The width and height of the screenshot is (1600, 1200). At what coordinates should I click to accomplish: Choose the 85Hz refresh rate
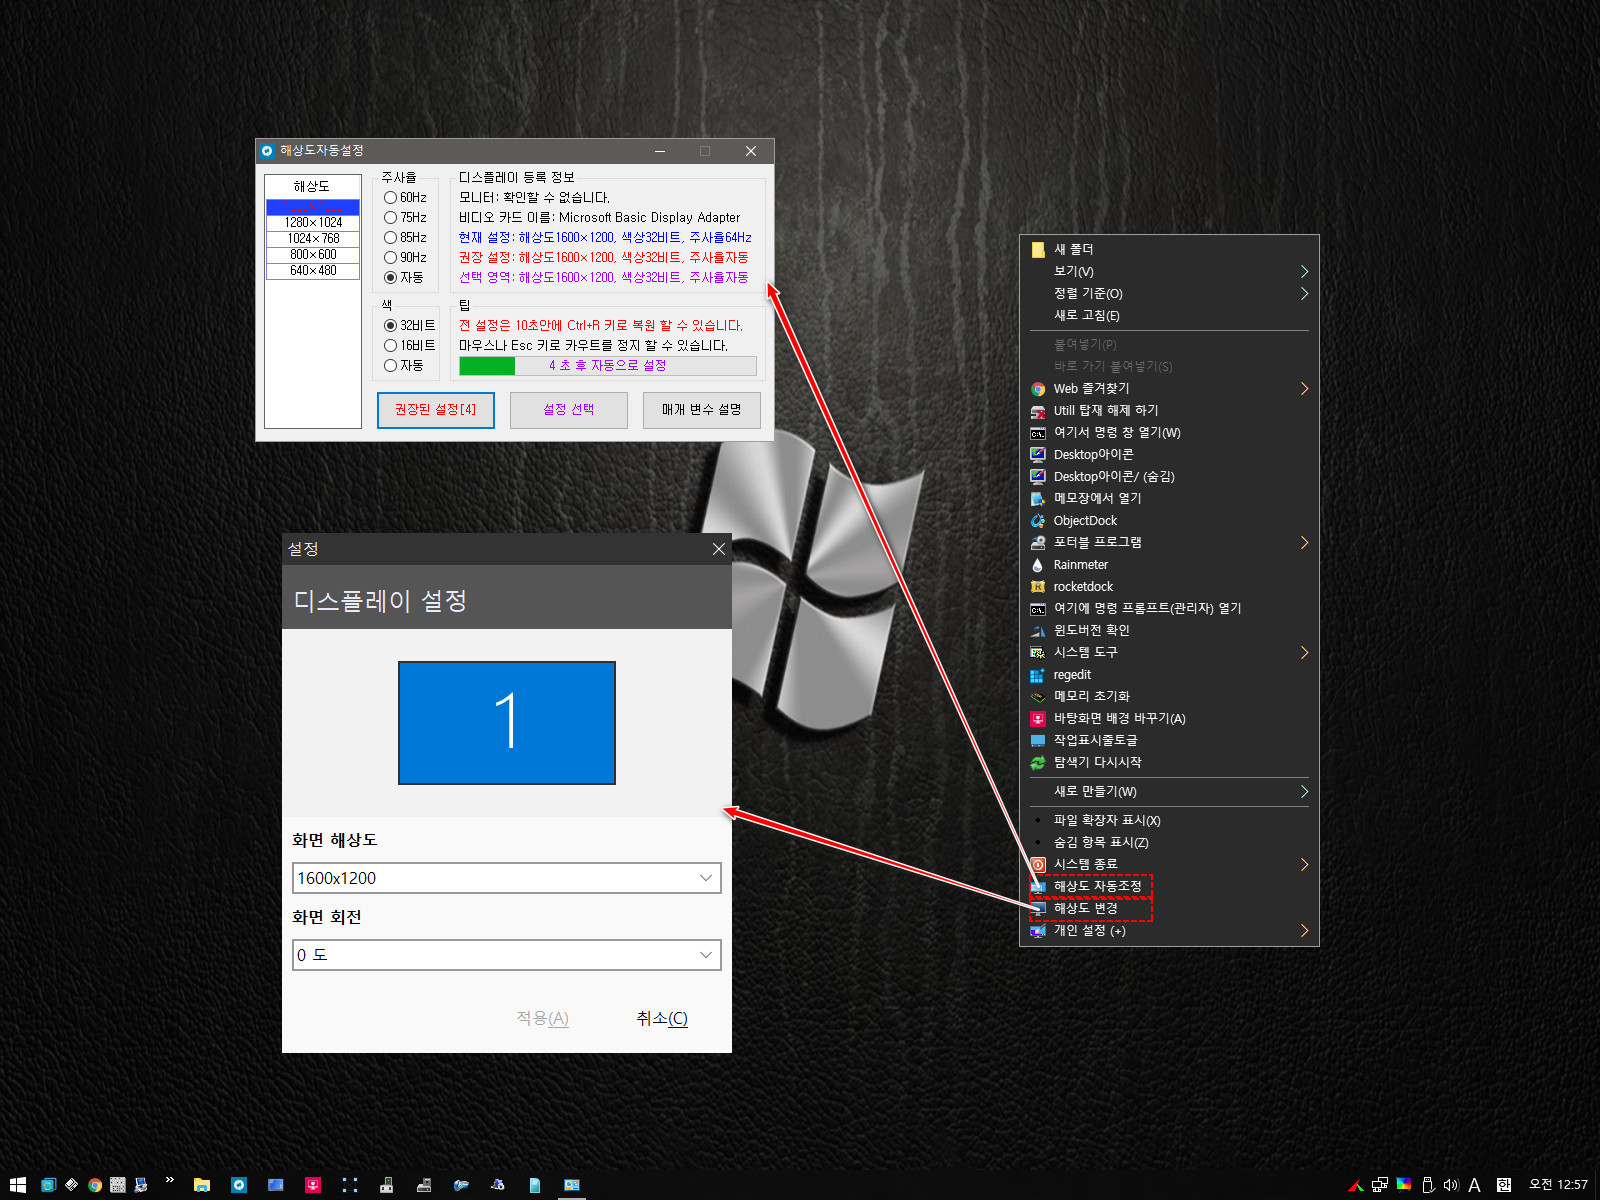[x=391, y=238]
